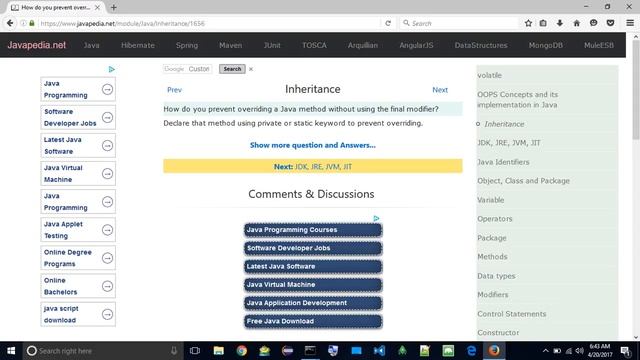Open the MongoDB menu in navbar

pos(546,45)
